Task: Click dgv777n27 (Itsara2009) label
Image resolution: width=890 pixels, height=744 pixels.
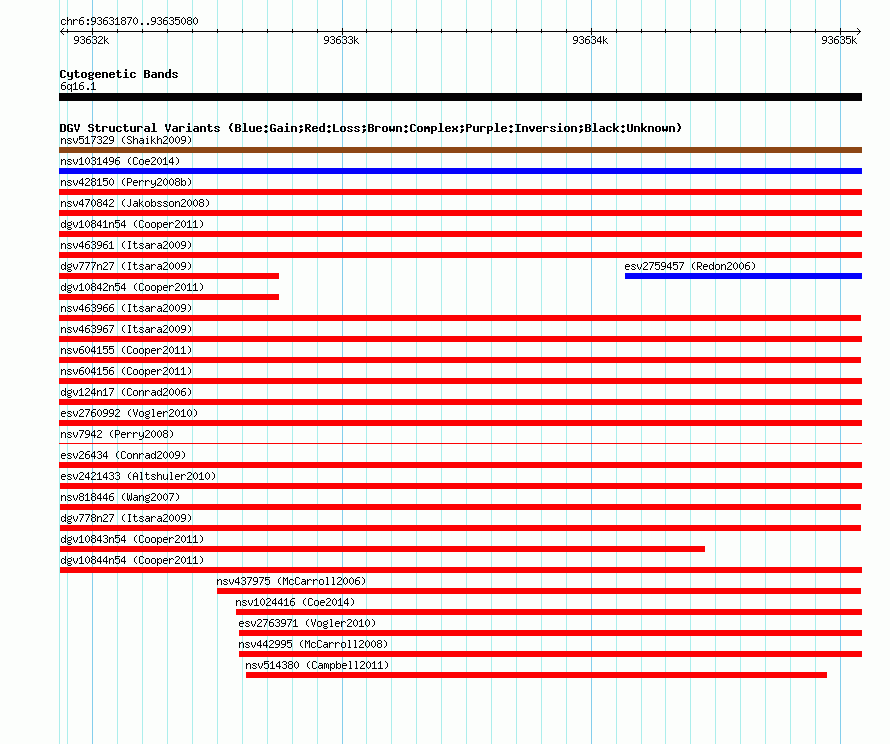Action: pyautogui.click(x=126, y=266)
